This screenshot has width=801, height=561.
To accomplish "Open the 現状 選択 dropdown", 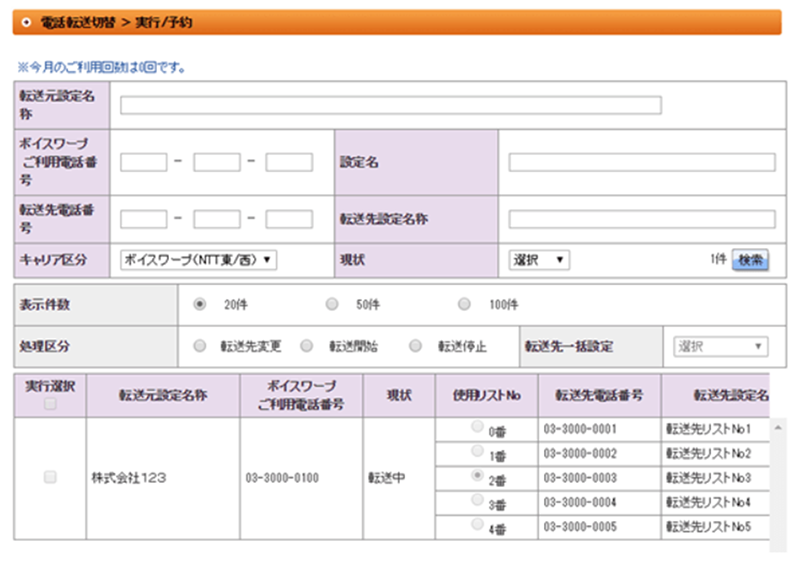I will pos(539,260).
